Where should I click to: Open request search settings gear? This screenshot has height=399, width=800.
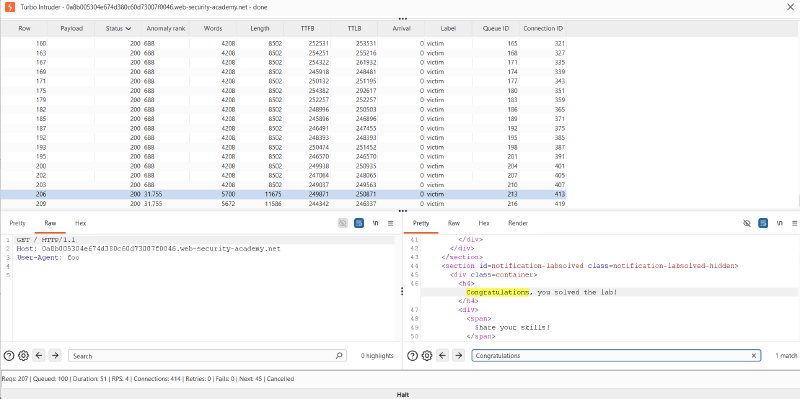[x=22, y=356]
